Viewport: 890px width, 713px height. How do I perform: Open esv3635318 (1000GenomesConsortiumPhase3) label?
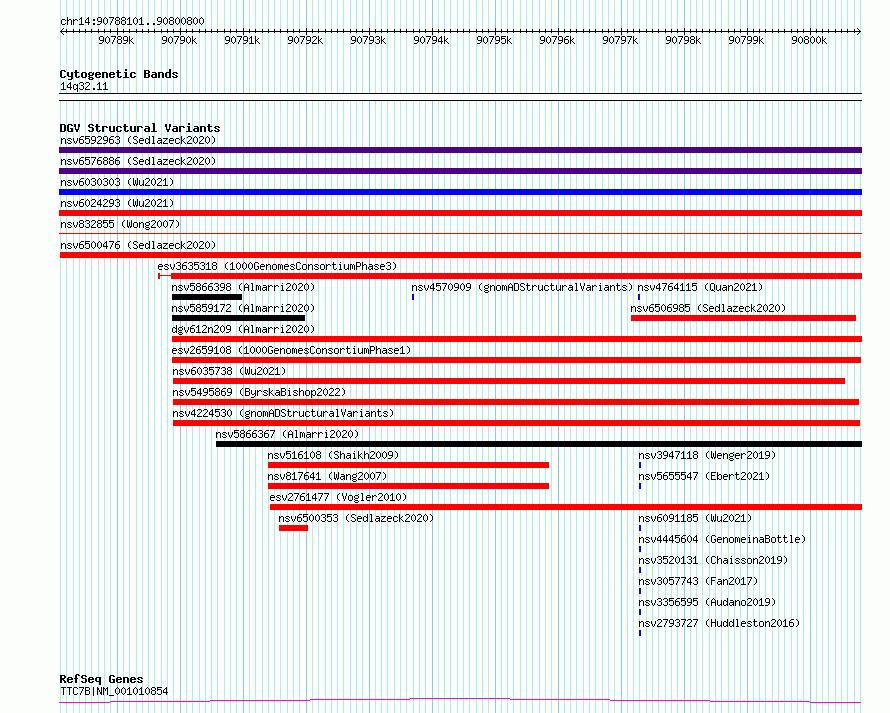(277, 266)
